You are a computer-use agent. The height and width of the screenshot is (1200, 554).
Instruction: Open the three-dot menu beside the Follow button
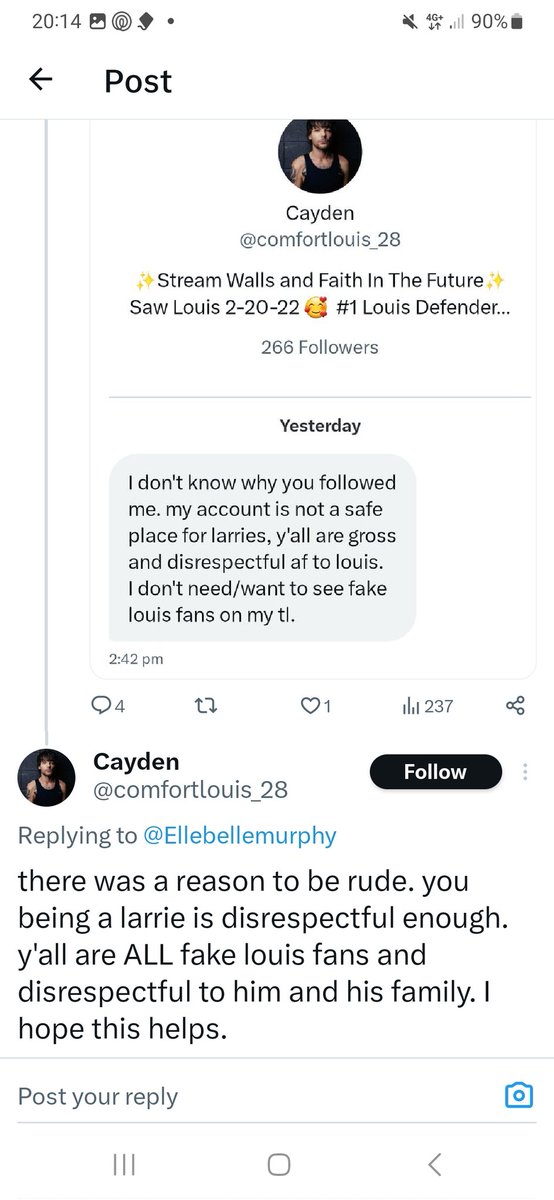coord(527,772)
